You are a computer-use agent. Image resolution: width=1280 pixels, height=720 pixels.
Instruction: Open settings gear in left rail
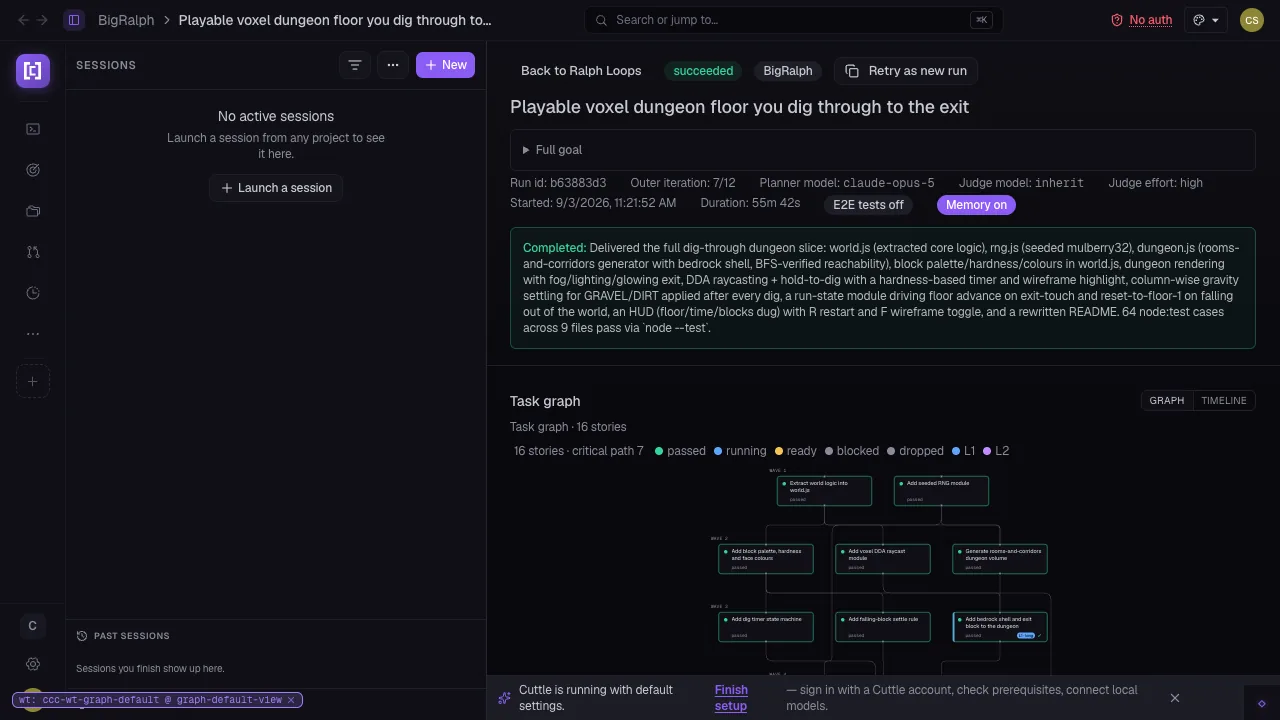[33, 664]
